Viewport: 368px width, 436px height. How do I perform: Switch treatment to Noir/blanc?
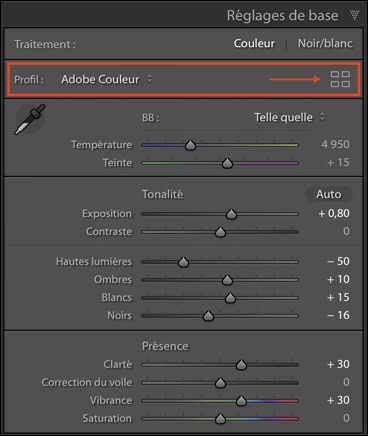coord(325,43)
